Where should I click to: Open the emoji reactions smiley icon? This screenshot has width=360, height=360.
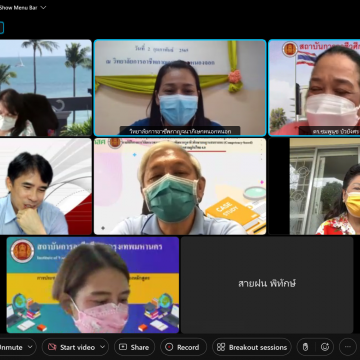tap(325, 347)
